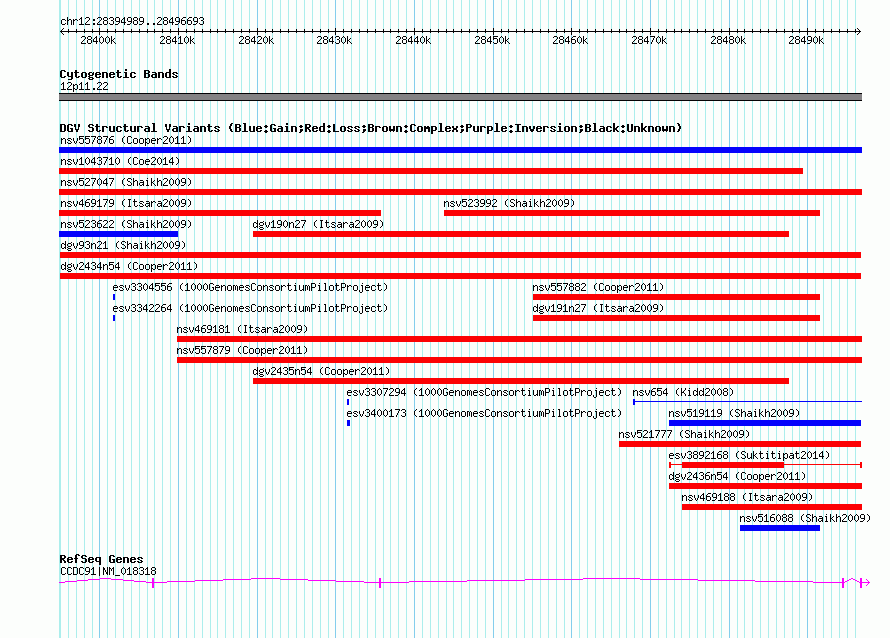Viewport: 890px width, 638px height.
Task: Open esv3307294 1000Genomes variant label
Action: (x=484, y=392)
